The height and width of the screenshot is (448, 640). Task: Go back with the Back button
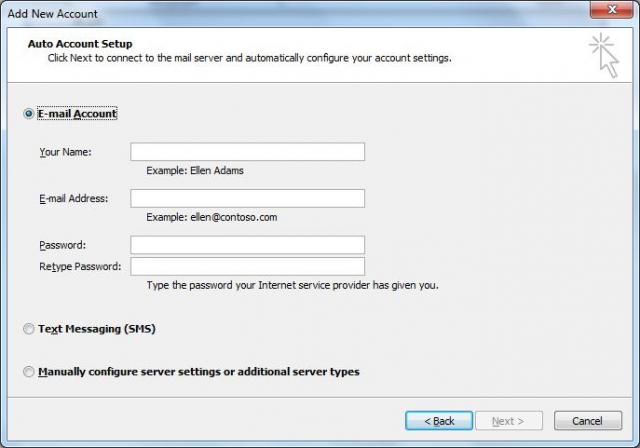(x=438, y=421)
